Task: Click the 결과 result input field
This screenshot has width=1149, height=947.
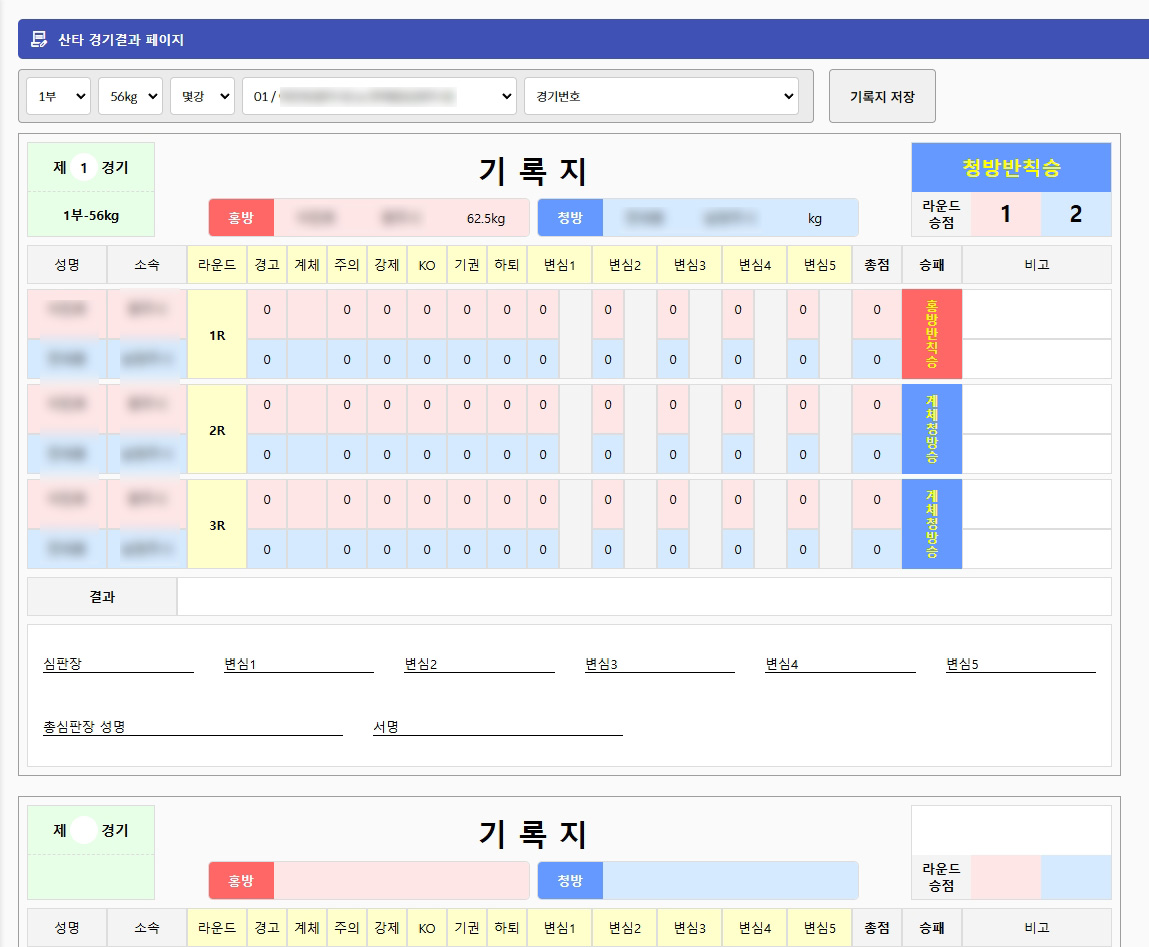Action: tap(643, 597)
